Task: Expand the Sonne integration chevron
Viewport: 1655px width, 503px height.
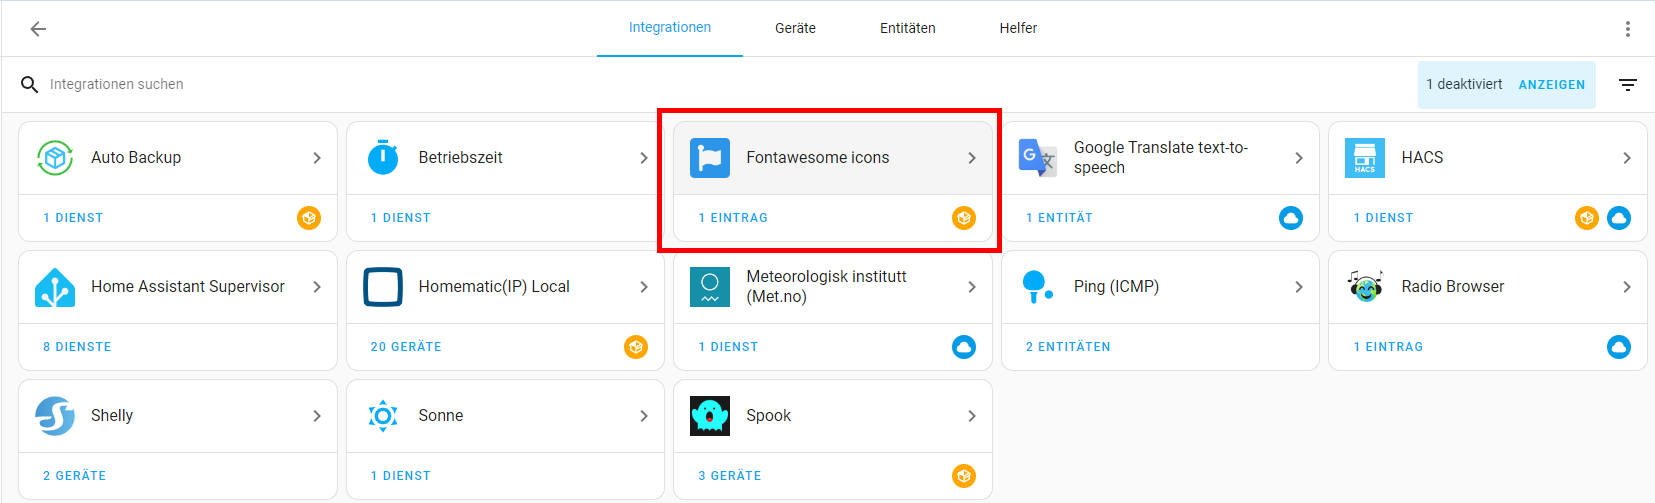Action: tap(643, 416)
